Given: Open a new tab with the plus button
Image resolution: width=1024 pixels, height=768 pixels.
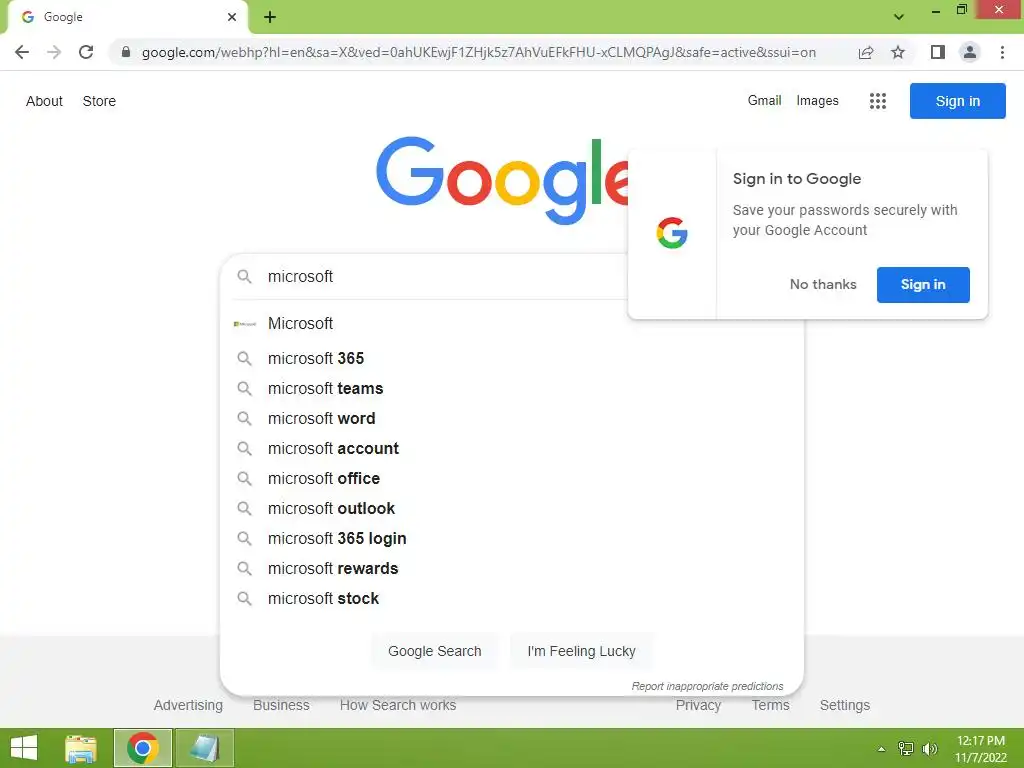Looking at the screenshot, I should coord(270,17).
